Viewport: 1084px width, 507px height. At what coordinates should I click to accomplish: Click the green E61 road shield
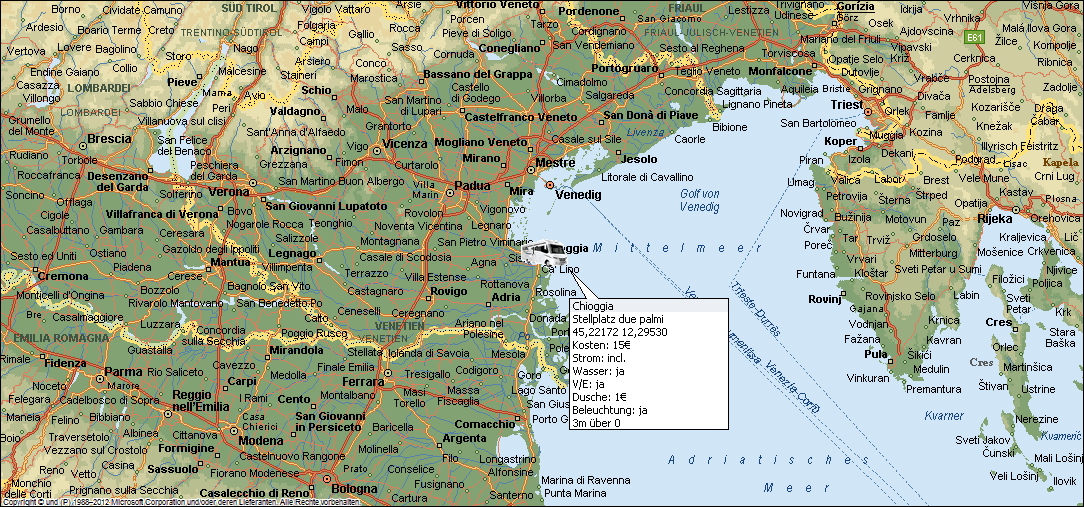coord(976,37)
